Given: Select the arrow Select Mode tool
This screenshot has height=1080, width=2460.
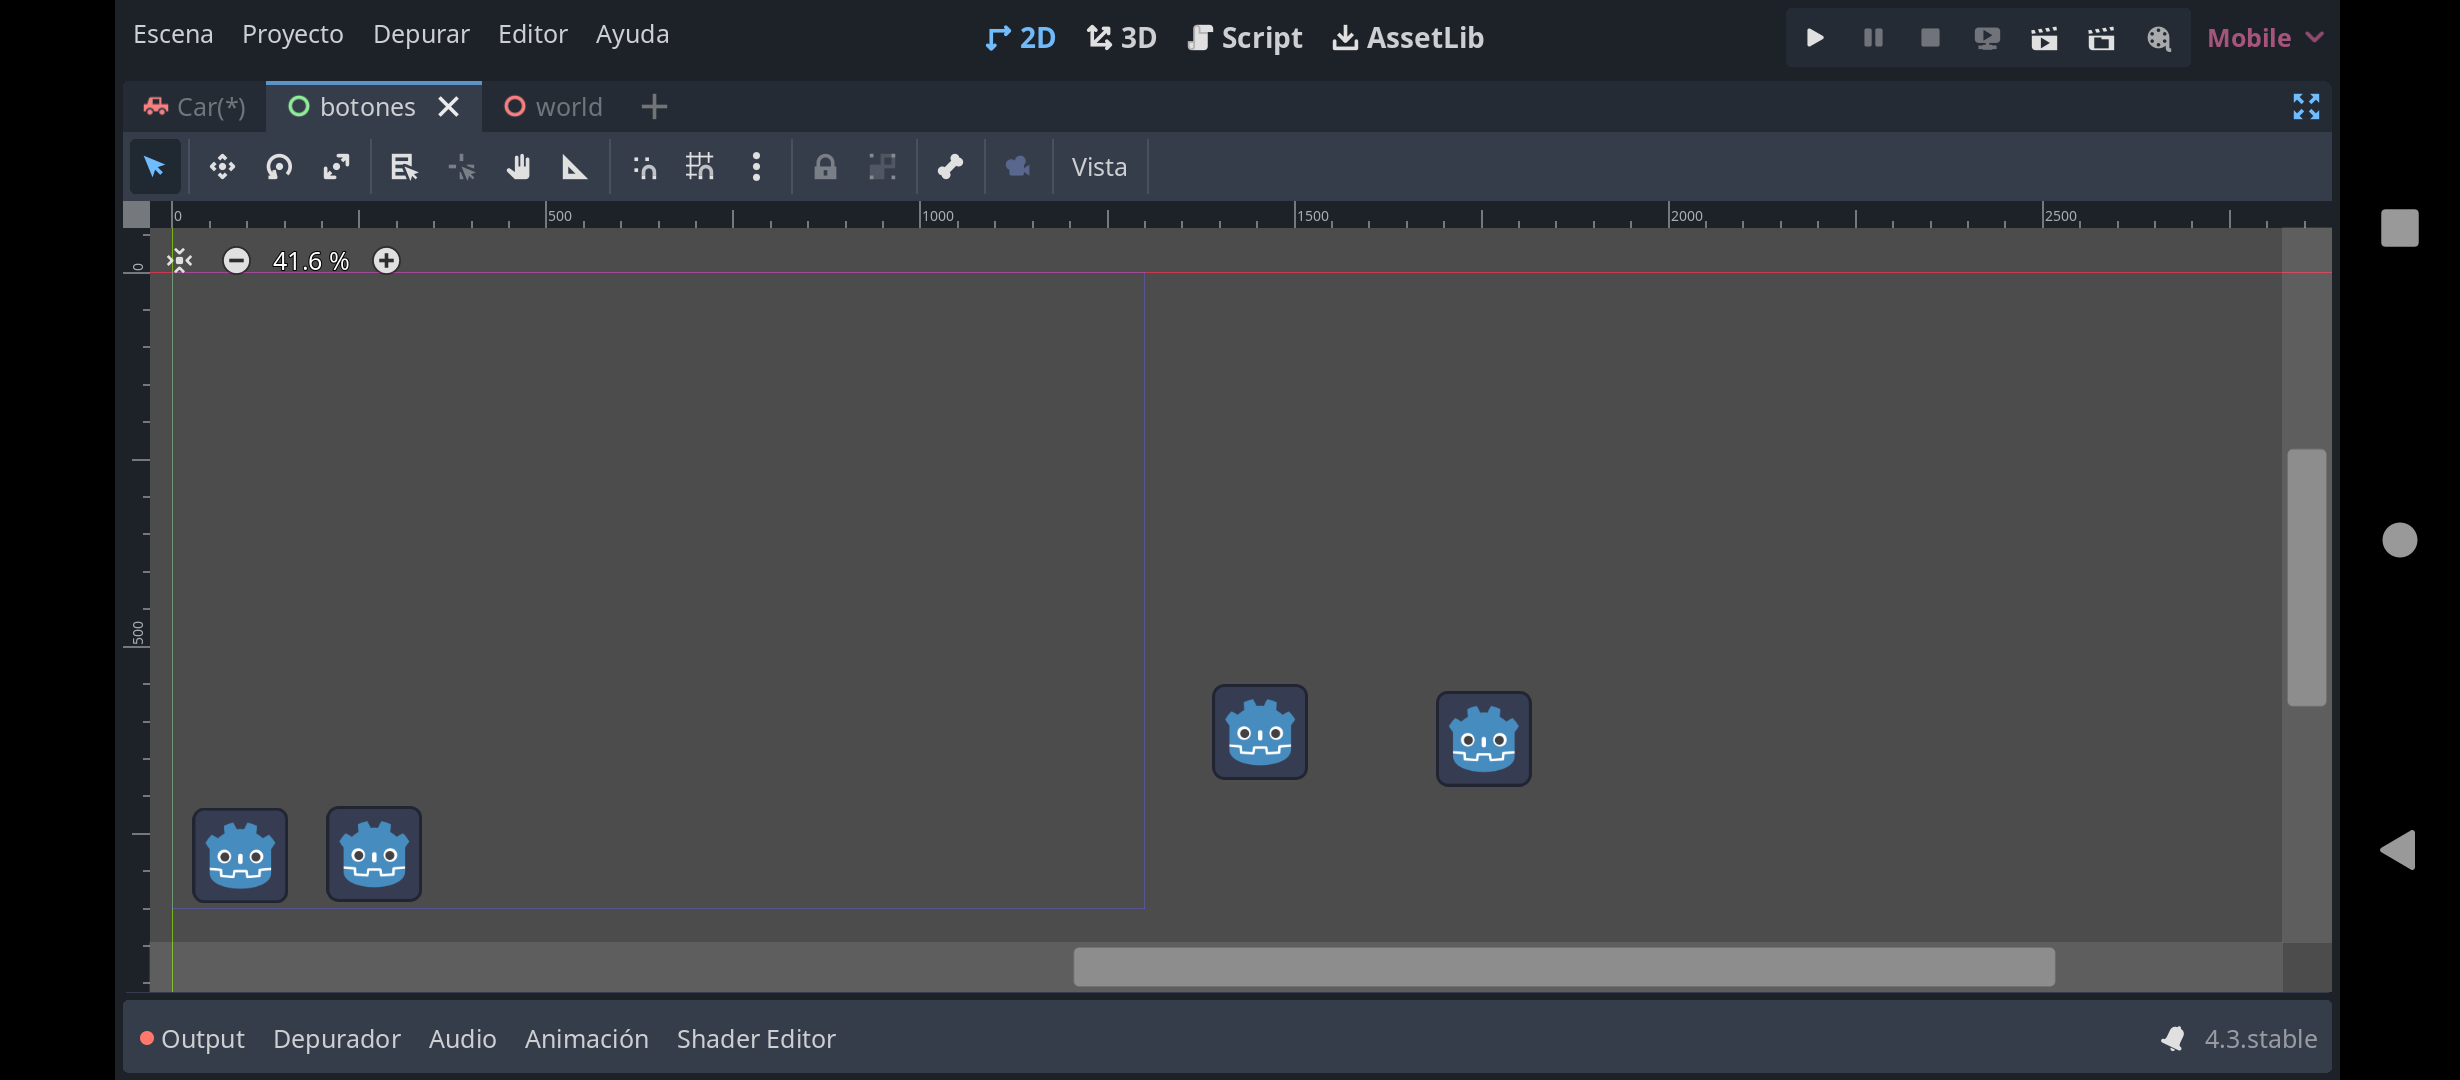Looking at the screenshot, I should click(155, 166).
